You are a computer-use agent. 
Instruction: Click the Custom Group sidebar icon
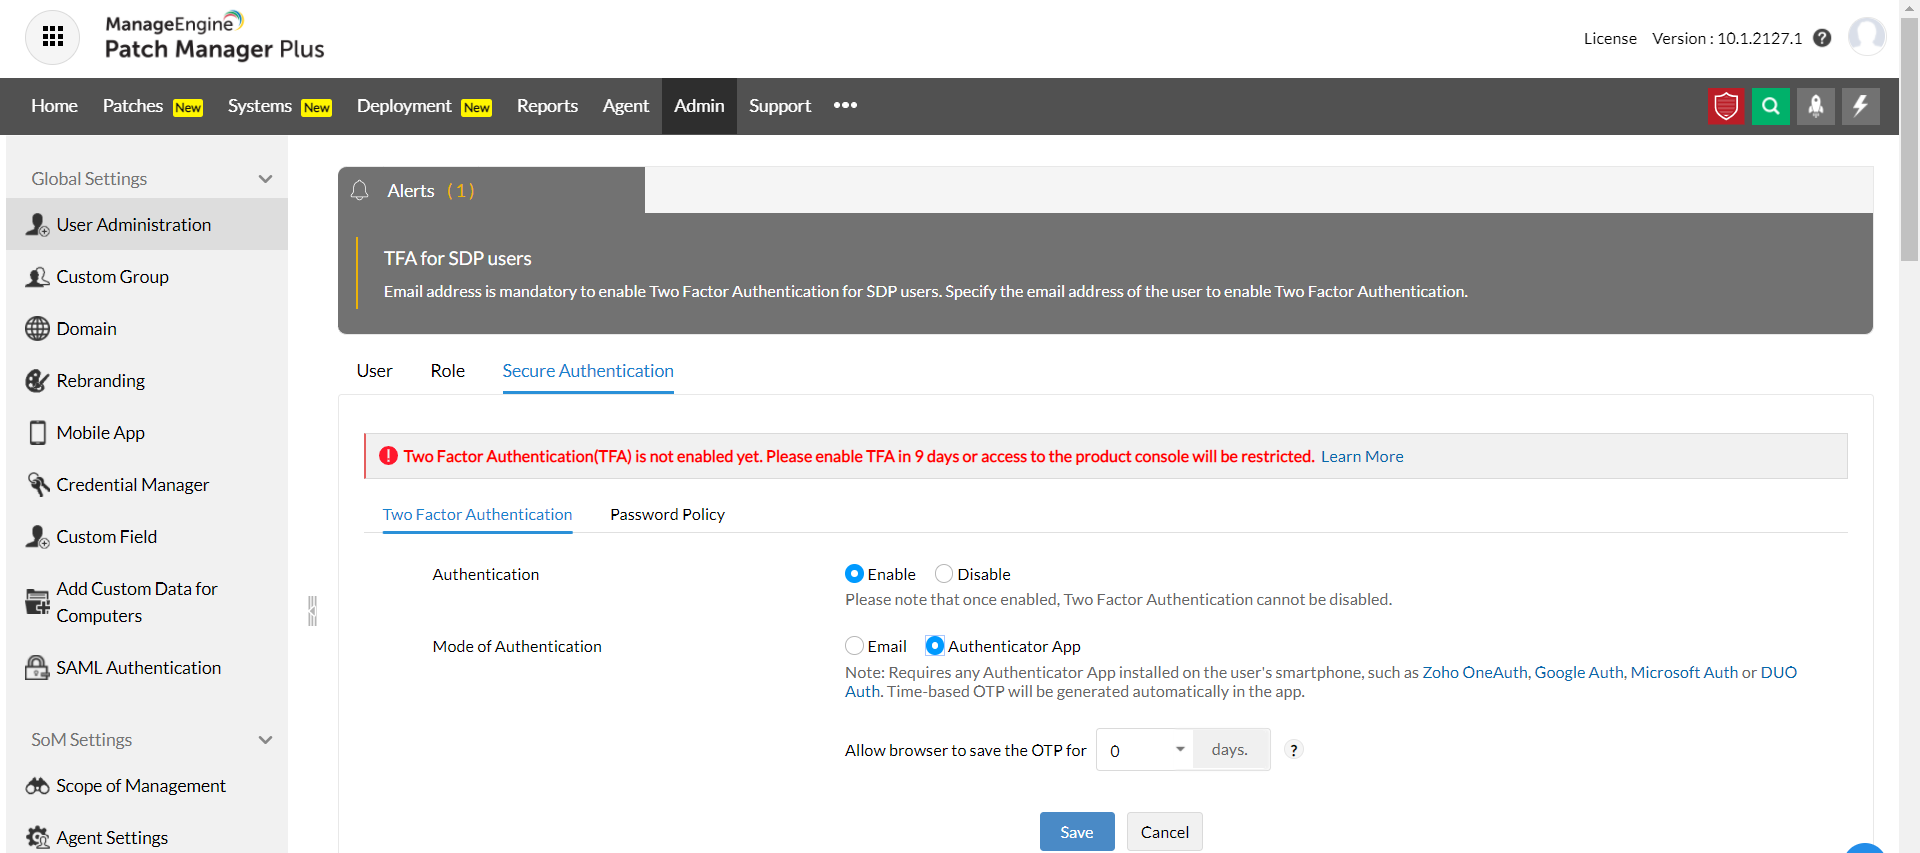point(37,277)
